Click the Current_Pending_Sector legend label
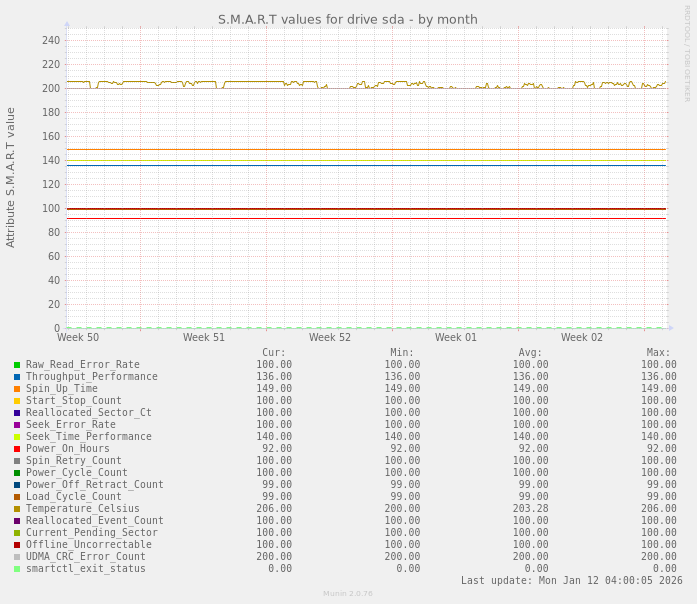This screenshot has width=697, height=604. pos(91,533)
